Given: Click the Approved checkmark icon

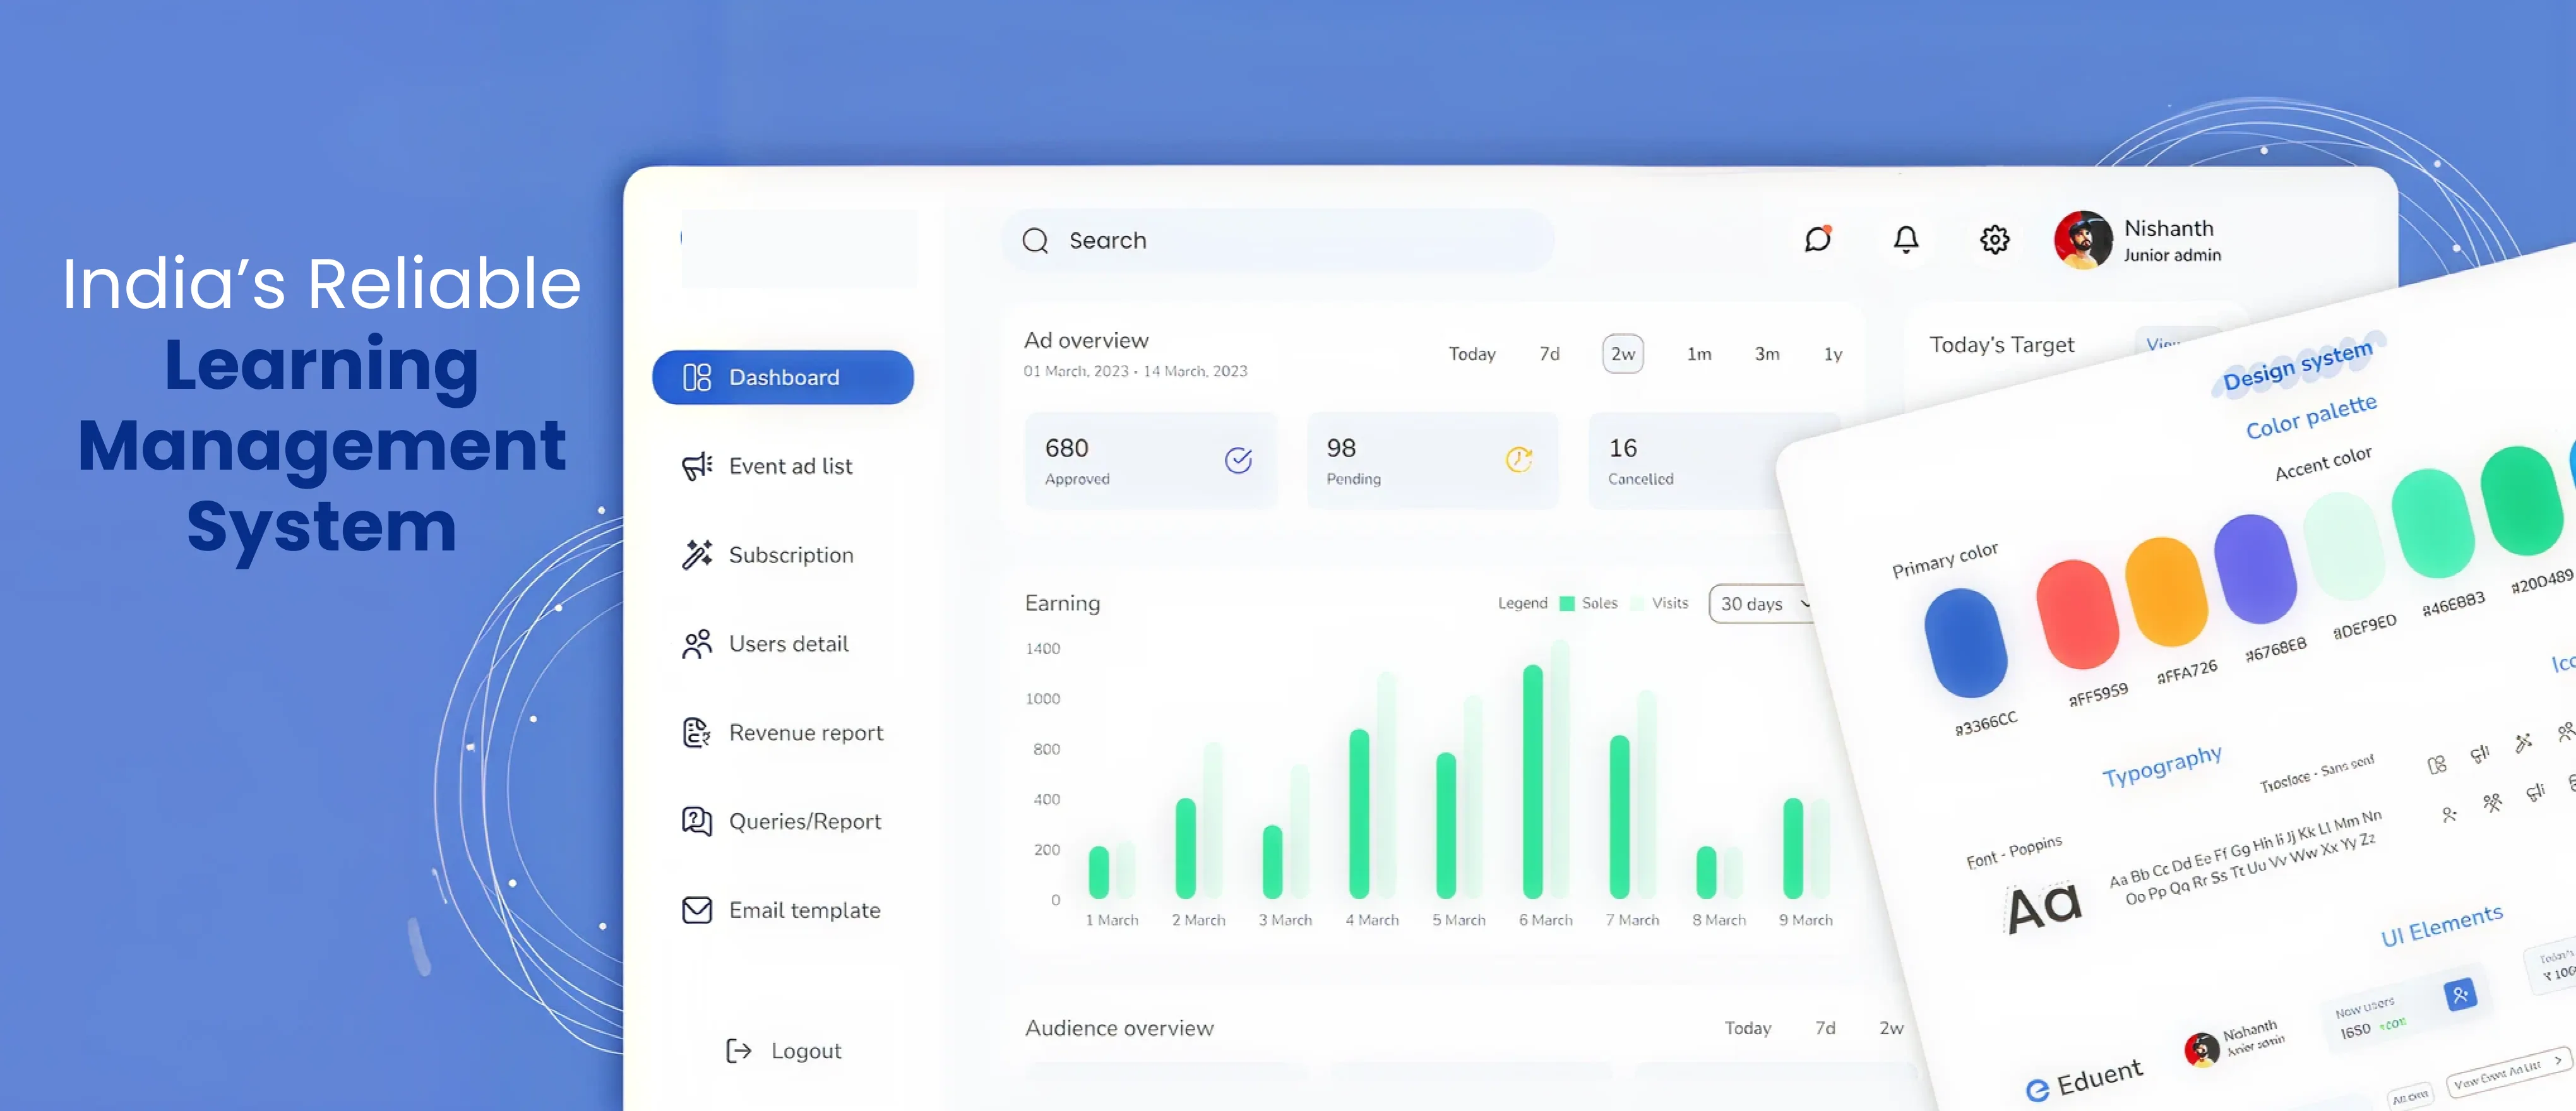Looking at the screenshot, I should (1238, 460).
